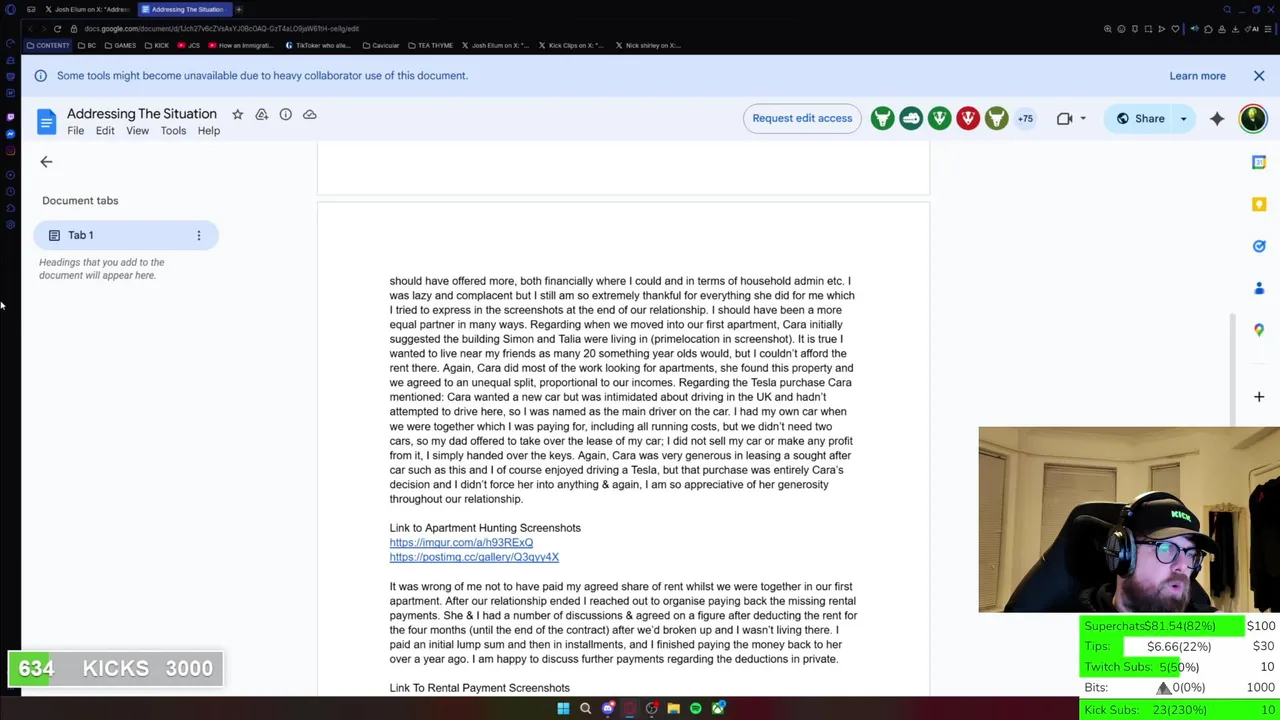Expand the video call dropdown arrow

coord(1082,119)
